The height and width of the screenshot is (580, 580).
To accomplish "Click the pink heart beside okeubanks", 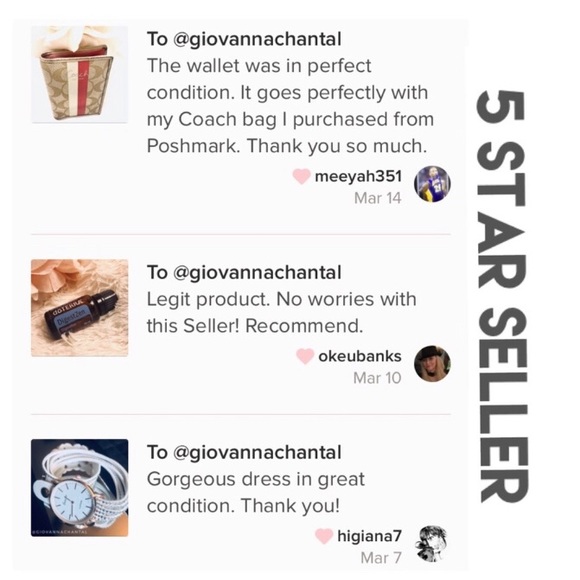I will pyautogui.click(x=305, y=356).
